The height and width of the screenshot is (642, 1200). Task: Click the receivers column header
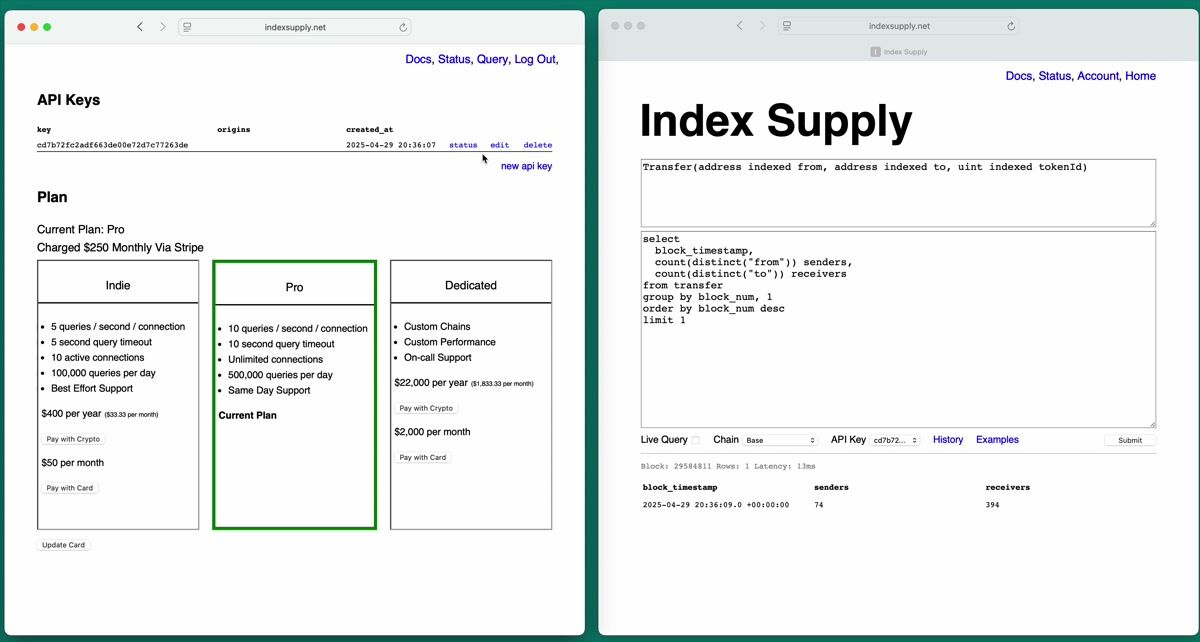pos(1008,487)
